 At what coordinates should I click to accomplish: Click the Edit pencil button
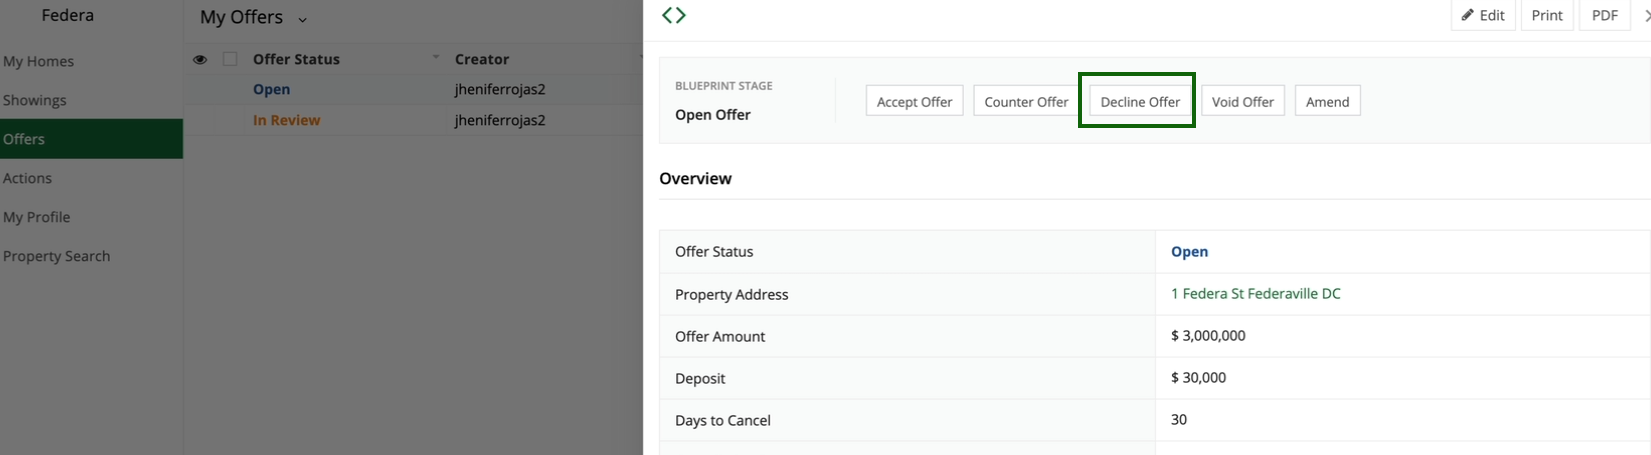click(x=1482, y=15)
